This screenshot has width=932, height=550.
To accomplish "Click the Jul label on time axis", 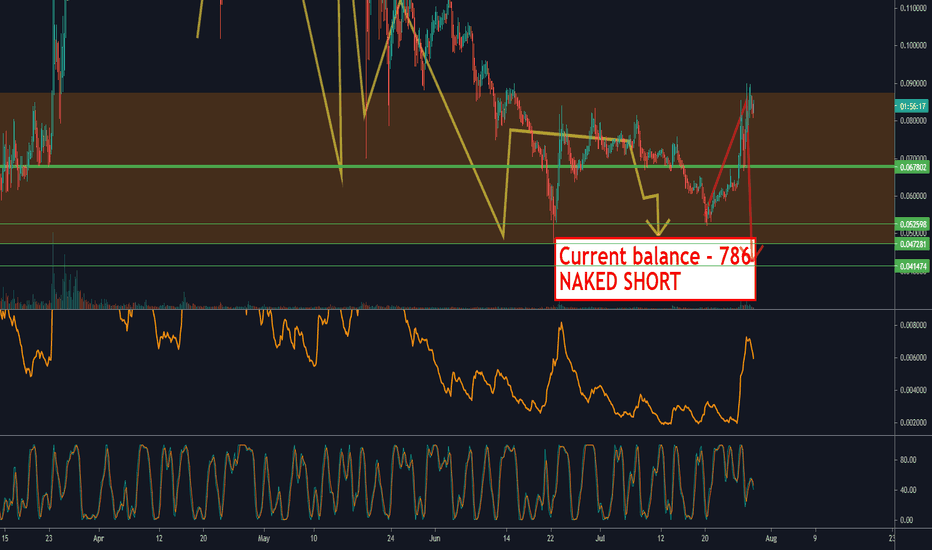I will (600, 539).
